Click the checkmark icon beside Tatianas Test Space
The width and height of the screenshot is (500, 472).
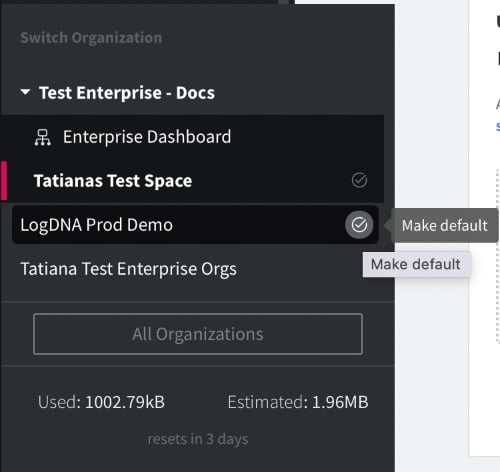point(359,180)
